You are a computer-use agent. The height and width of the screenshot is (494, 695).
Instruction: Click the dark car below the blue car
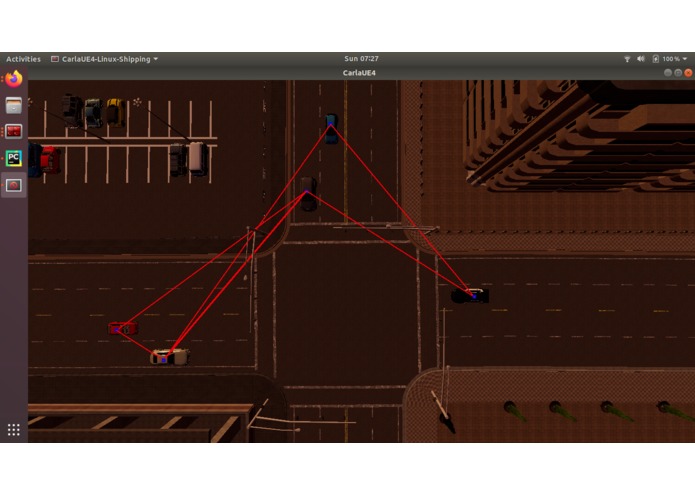coord(308,194)
